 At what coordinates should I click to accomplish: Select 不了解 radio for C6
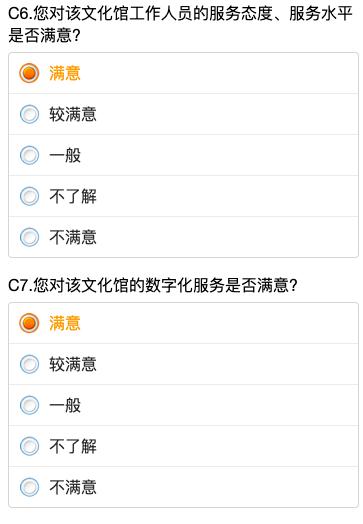29,196
